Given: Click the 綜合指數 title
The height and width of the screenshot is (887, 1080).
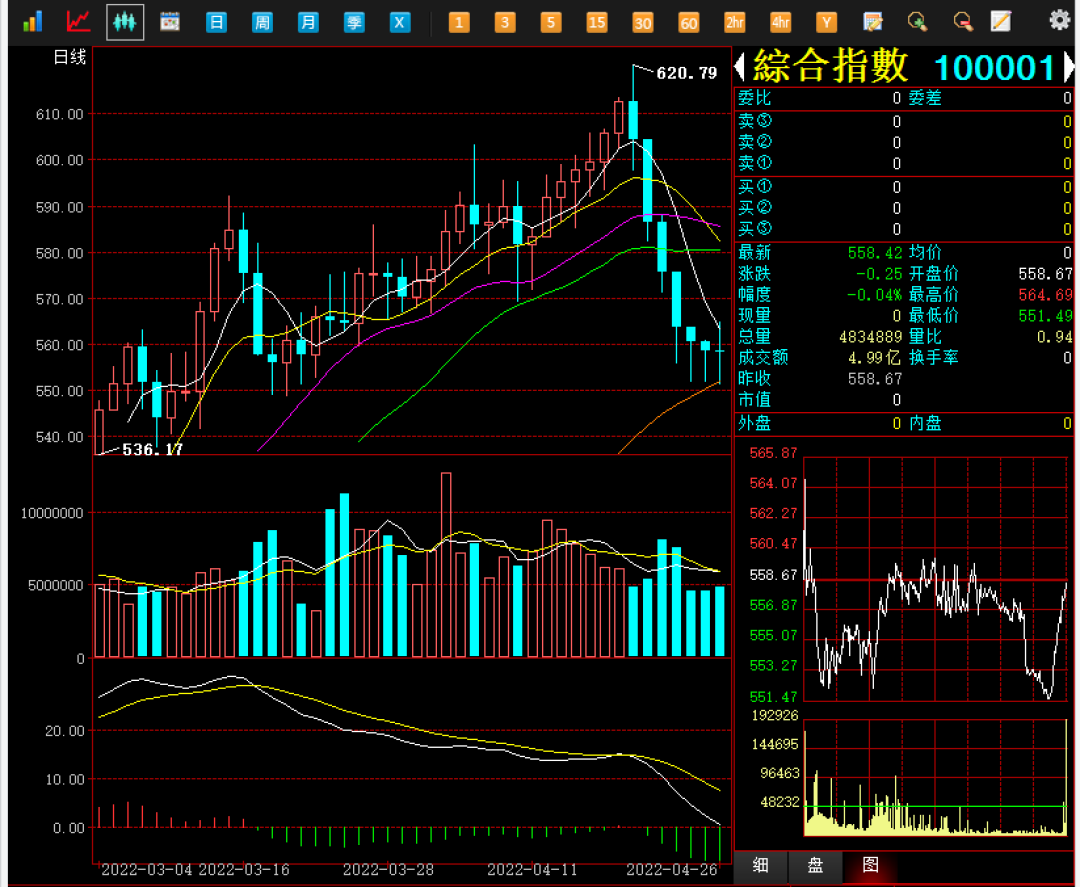Looking at the screenshot, I should [x=831, y=66].
